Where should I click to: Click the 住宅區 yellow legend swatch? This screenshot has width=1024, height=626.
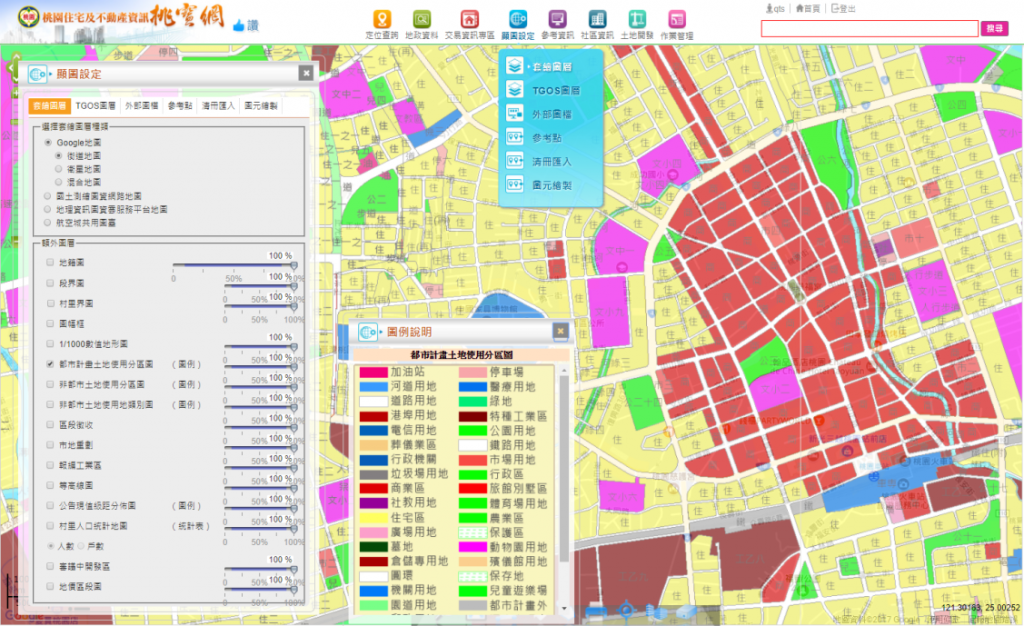[x=374, y=518]
